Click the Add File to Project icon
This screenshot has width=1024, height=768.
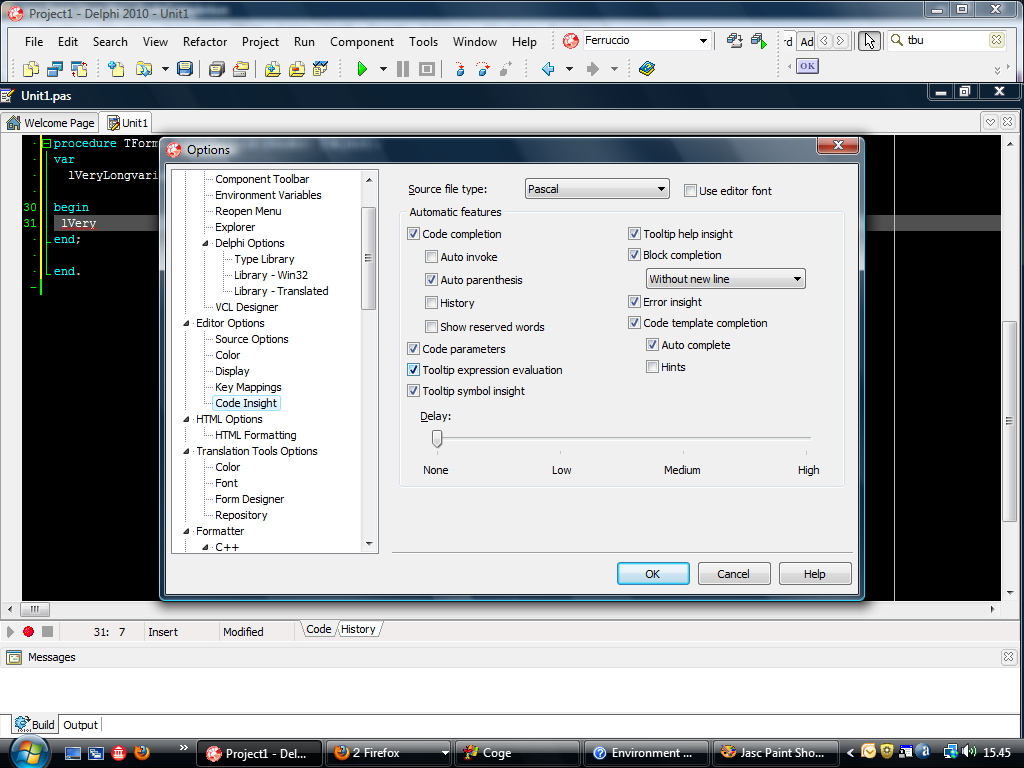[272, 69]
